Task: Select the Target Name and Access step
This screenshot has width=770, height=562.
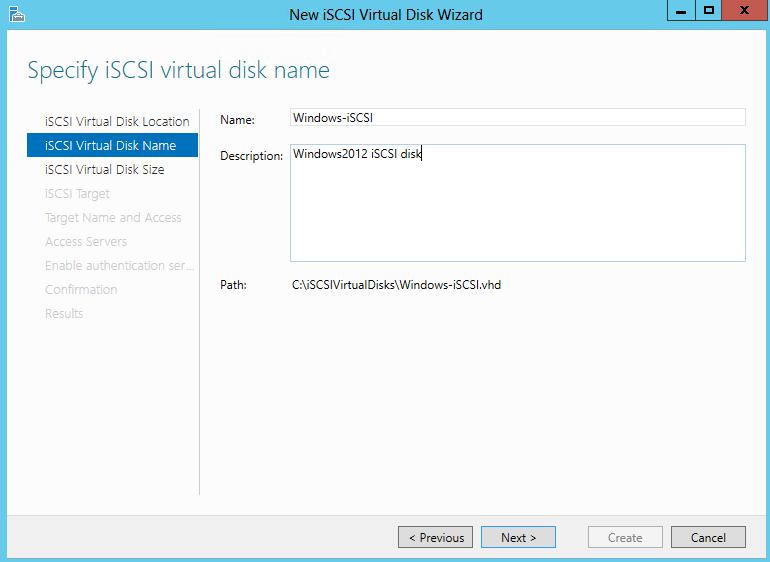Action: click(113, 217)
